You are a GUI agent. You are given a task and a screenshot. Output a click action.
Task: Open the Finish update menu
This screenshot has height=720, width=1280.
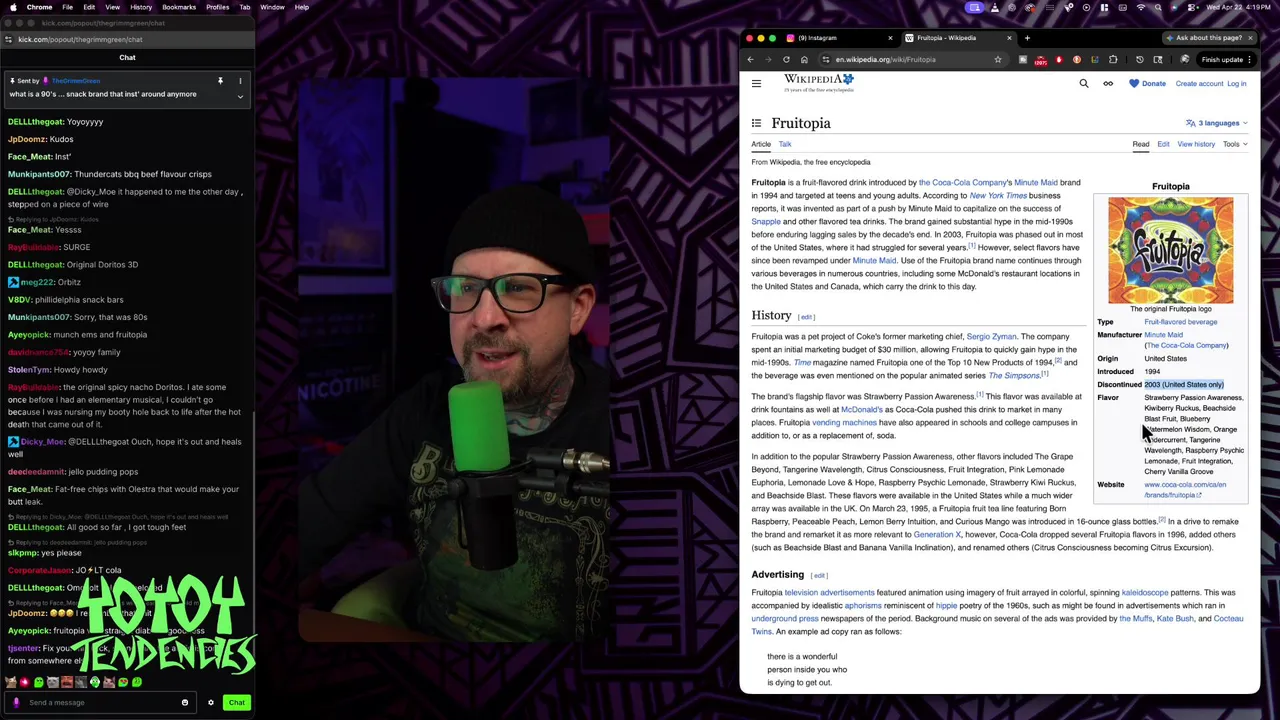[1227, 59]
